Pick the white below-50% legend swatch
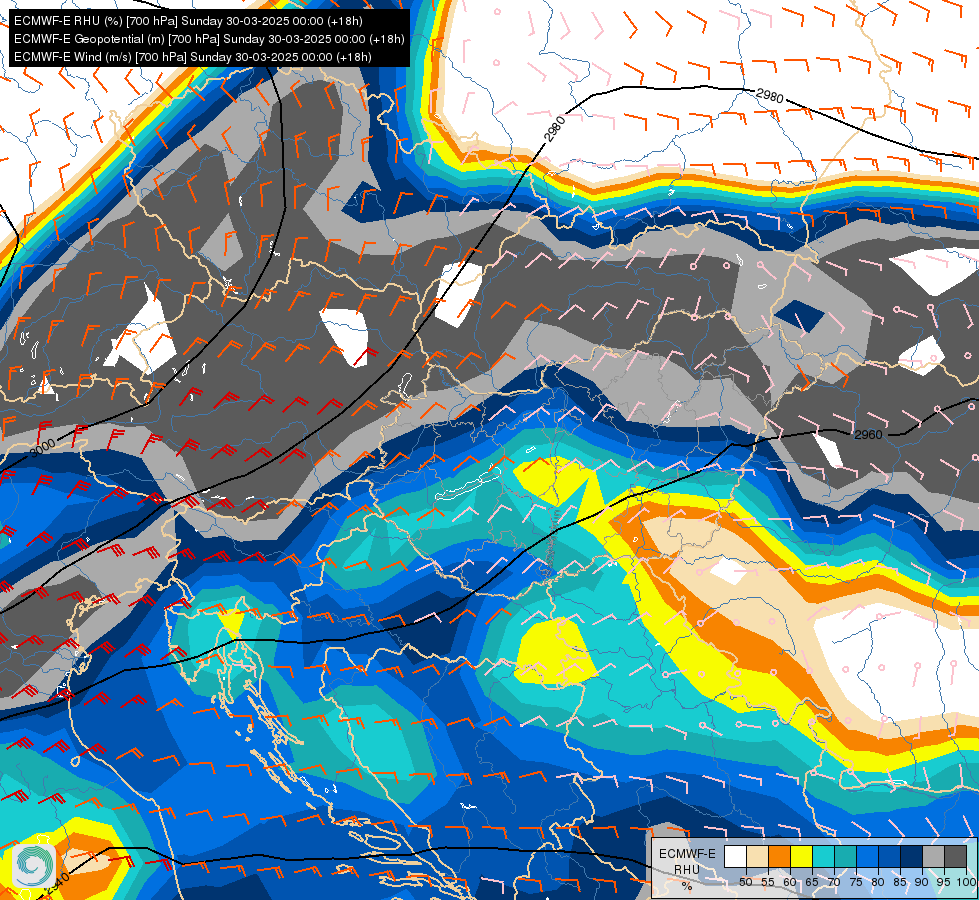979x900 pixels. pos(735,856)
